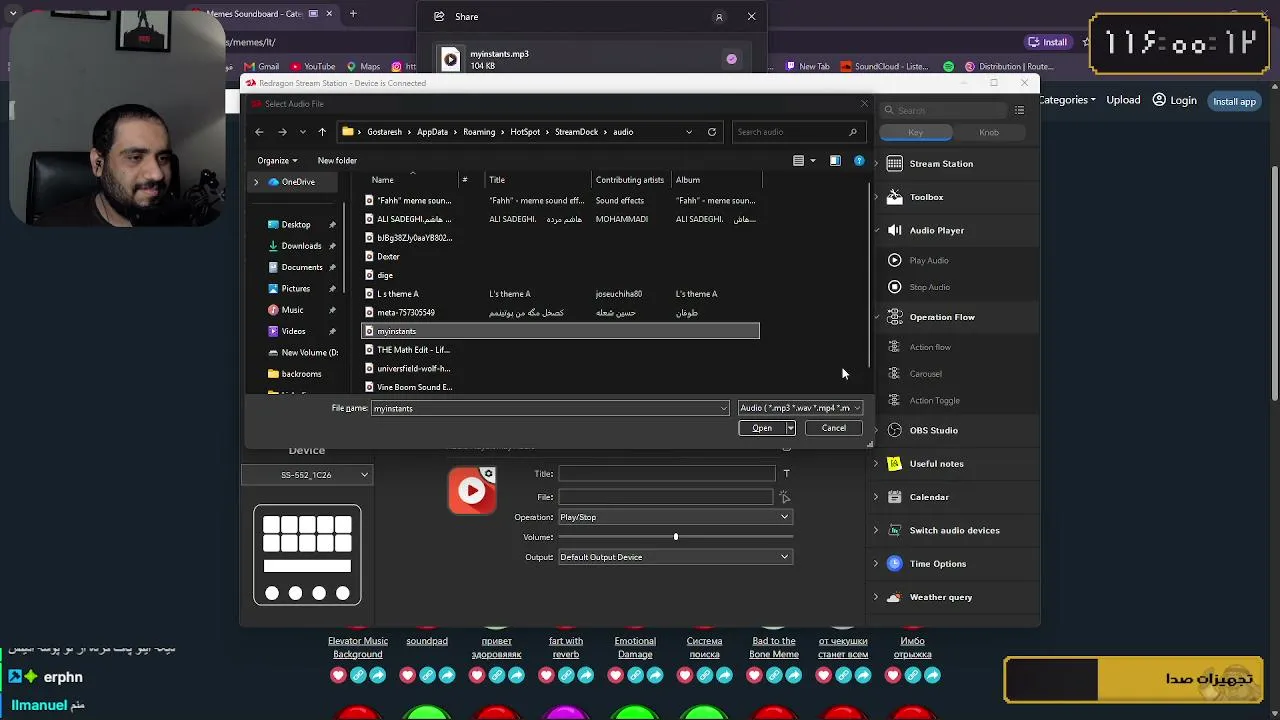
Task: Cancel the Select Audio File dialog
Action: [834, 428]
